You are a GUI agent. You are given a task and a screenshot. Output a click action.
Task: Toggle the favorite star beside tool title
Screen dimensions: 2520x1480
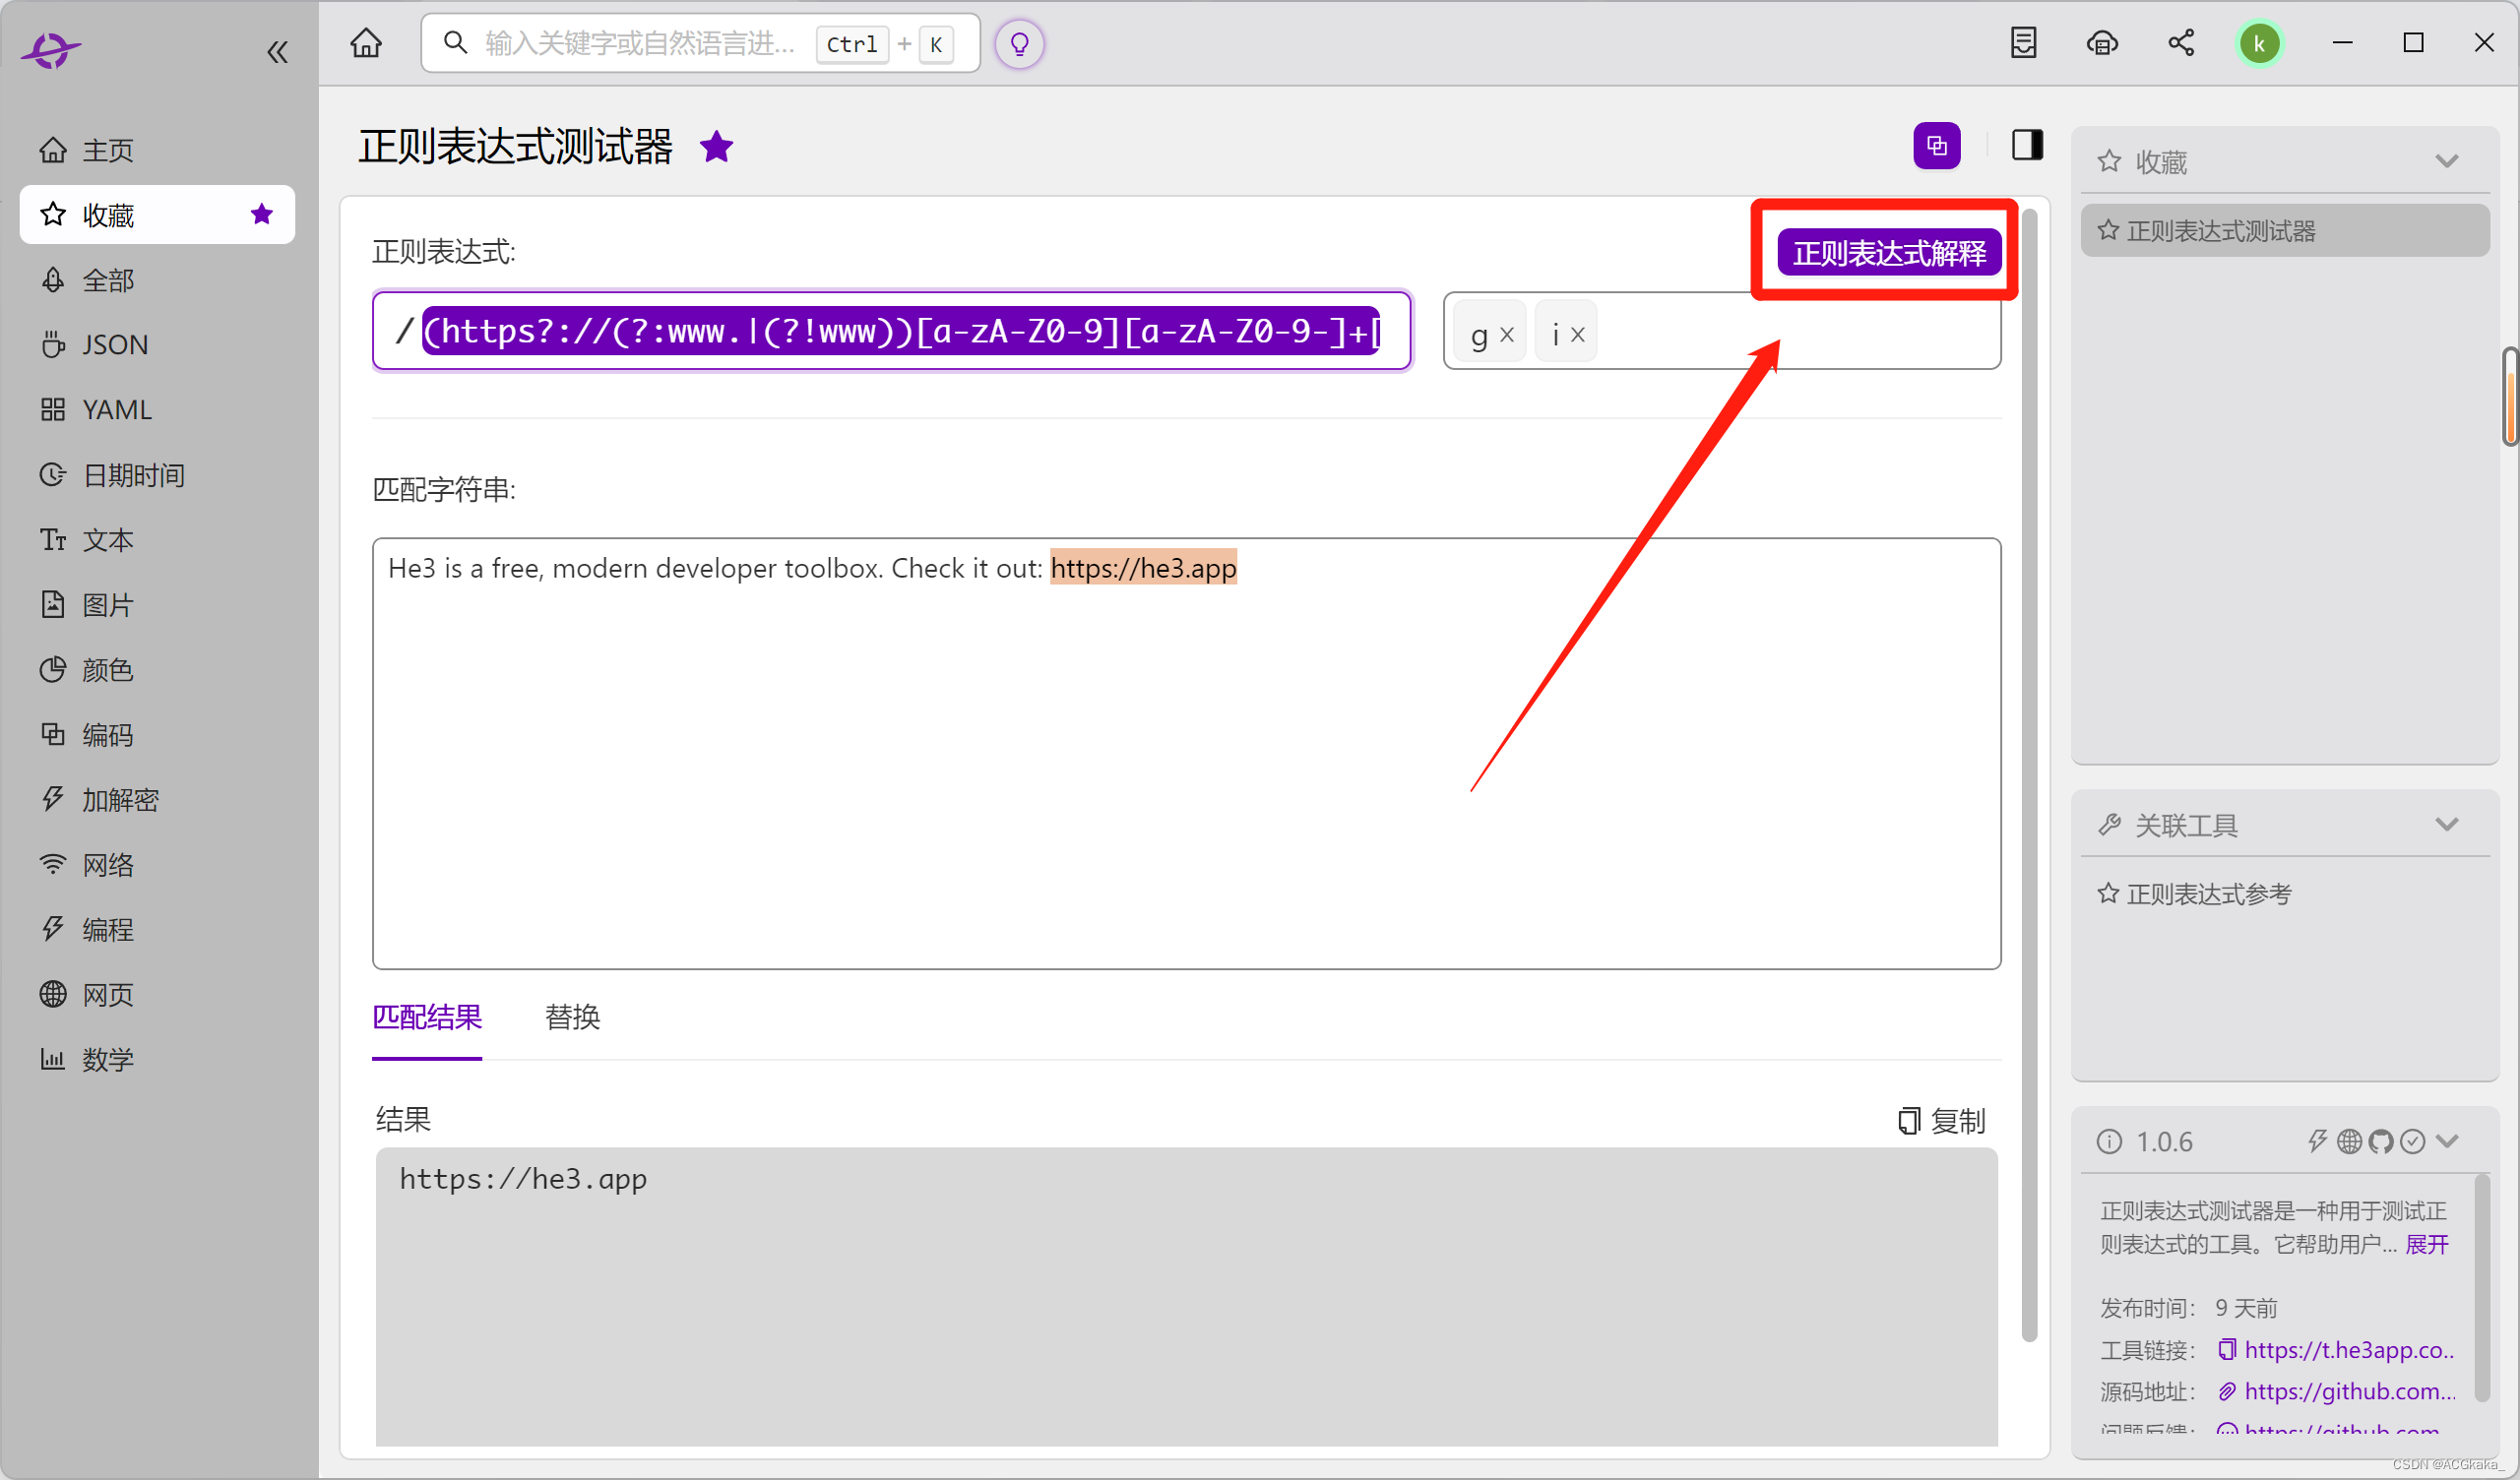point(716,147)
